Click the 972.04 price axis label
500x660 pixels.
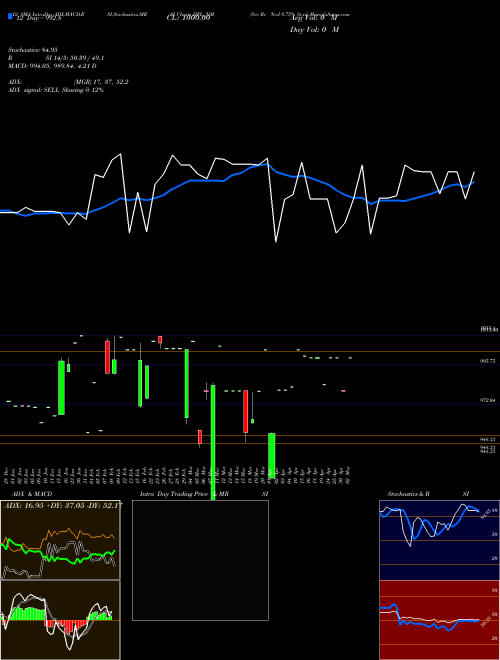pyautogui.click(x=487, y=400)
